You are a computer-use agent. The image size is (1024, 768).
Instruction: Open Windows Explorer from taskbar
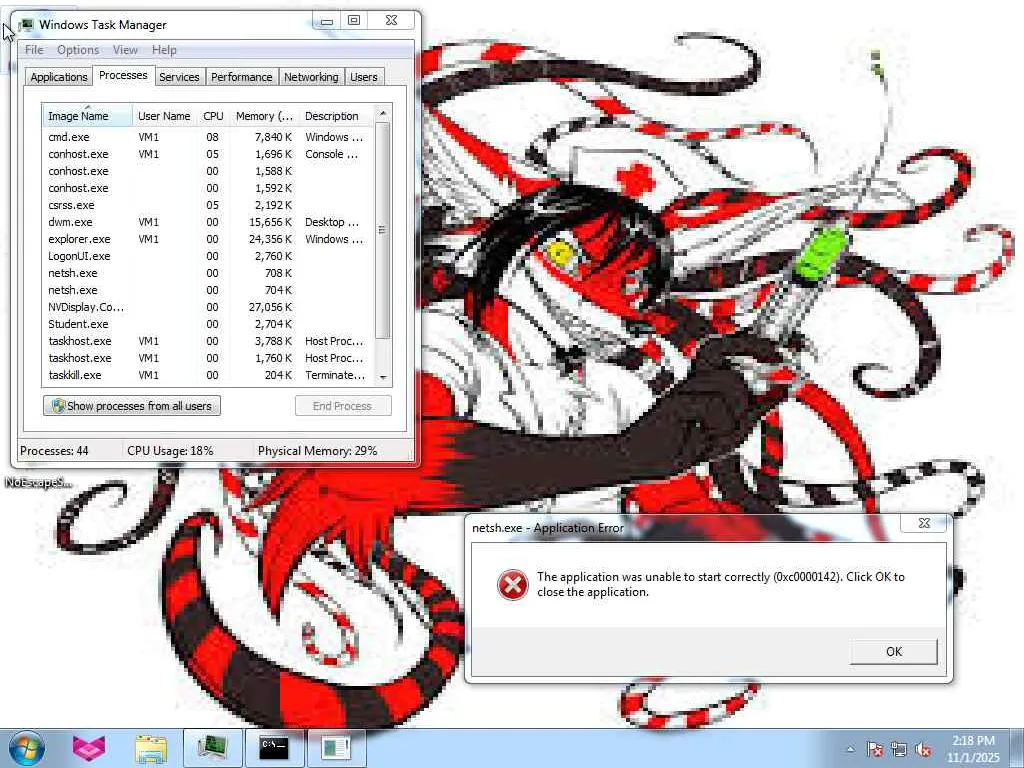(151, 748)
